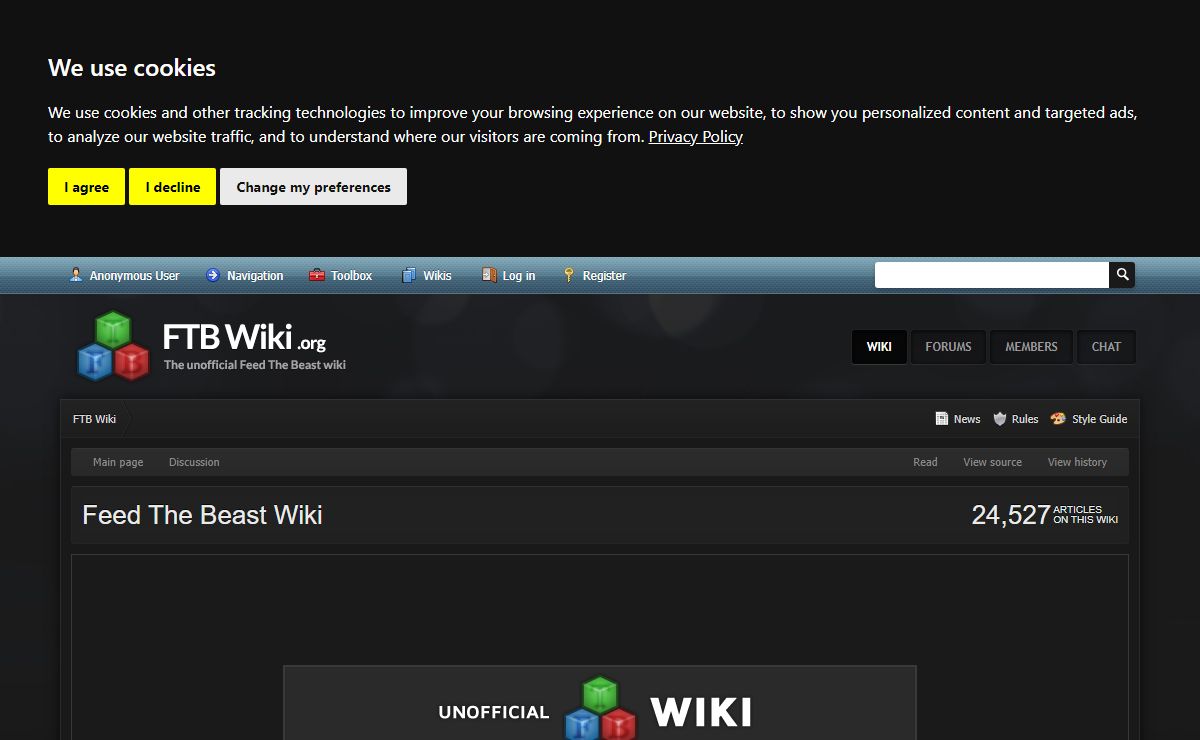Open the Discussion tab
This screenshot has height=740, width=1200.
click(x=194, y=462)
